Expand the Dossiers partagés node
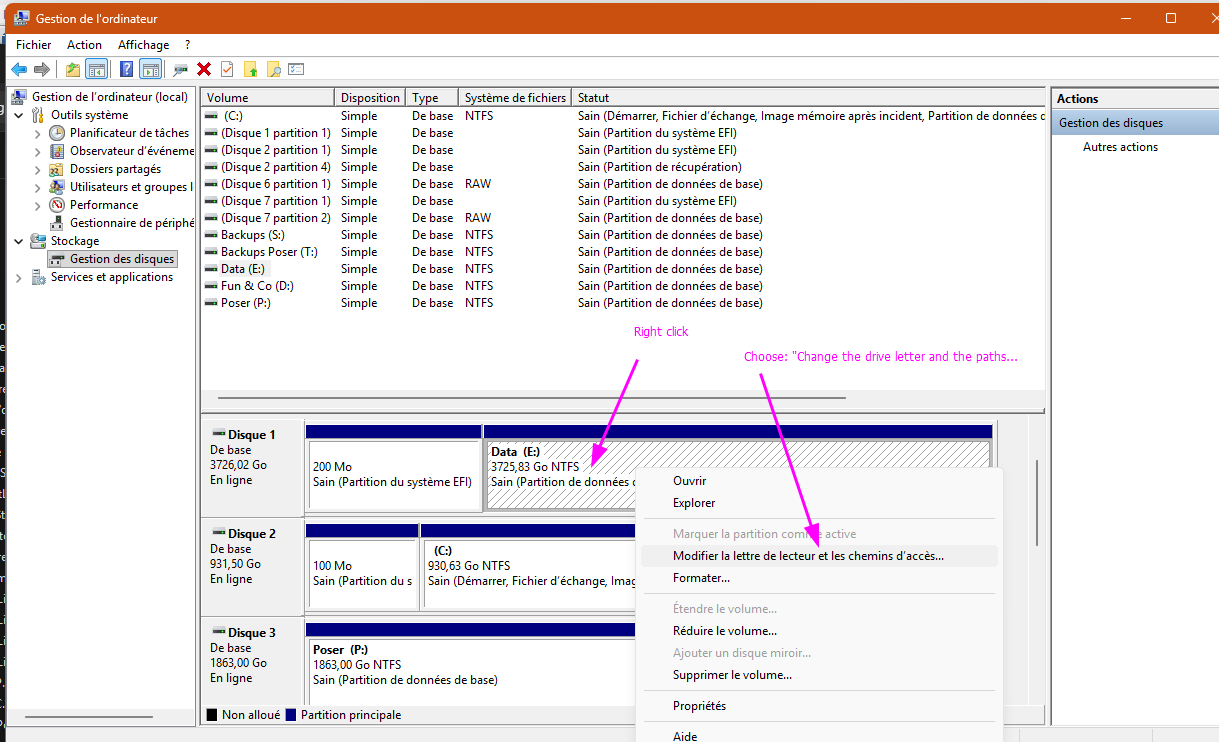The image size is (1219, 742). (38, 169)
